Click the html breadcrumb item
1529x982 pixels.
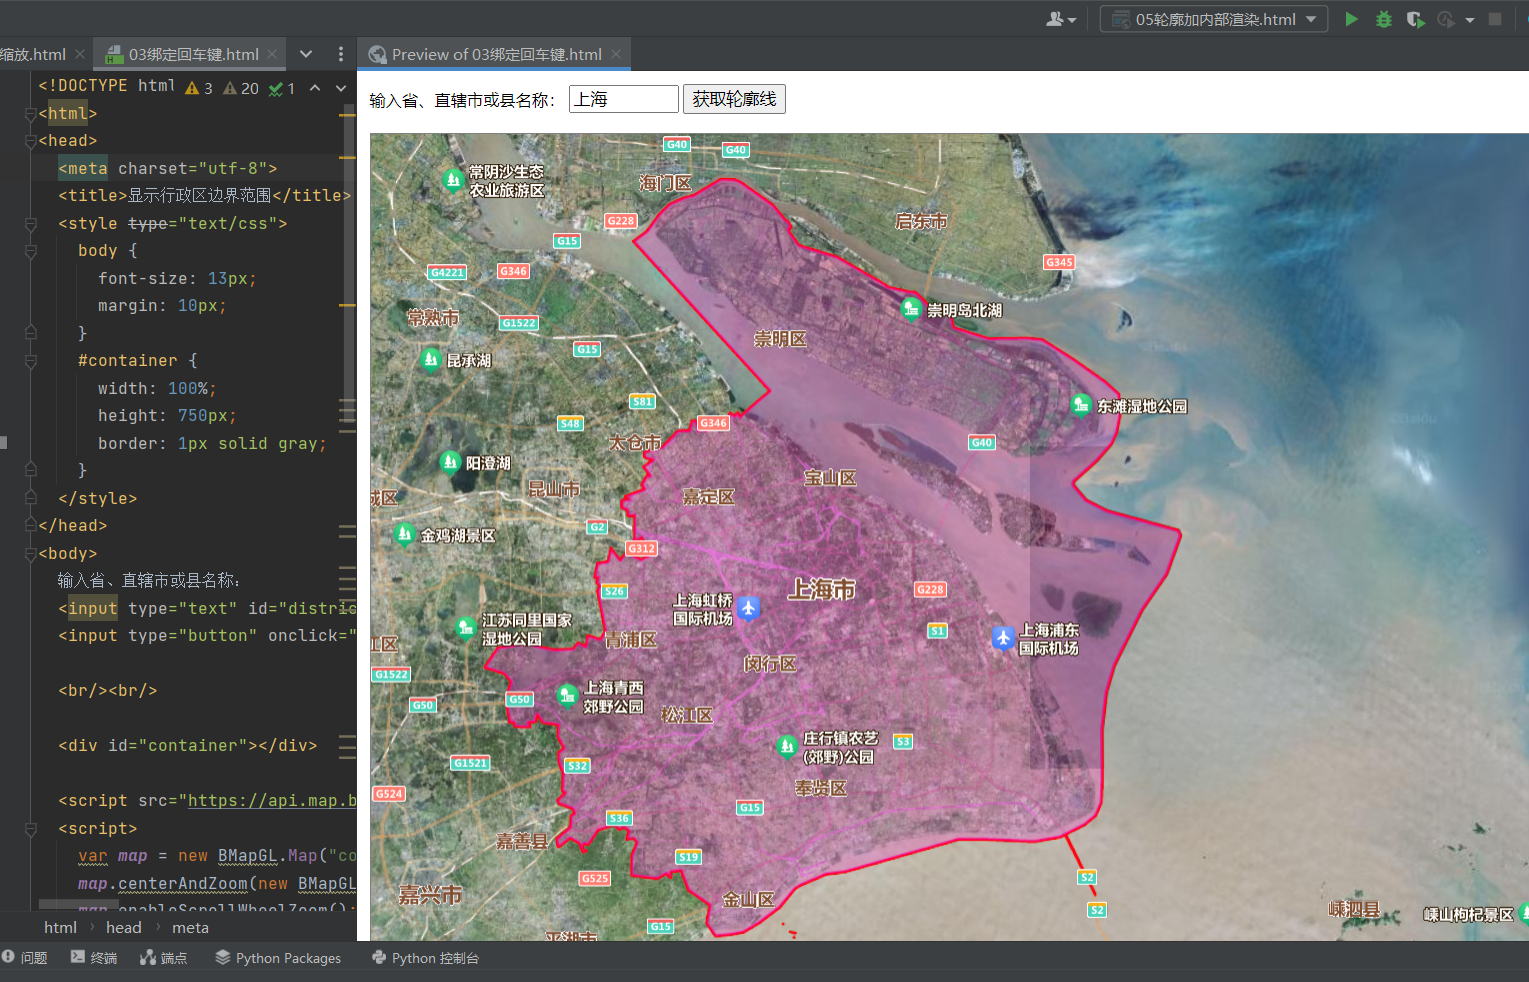[x=60, y=927]
